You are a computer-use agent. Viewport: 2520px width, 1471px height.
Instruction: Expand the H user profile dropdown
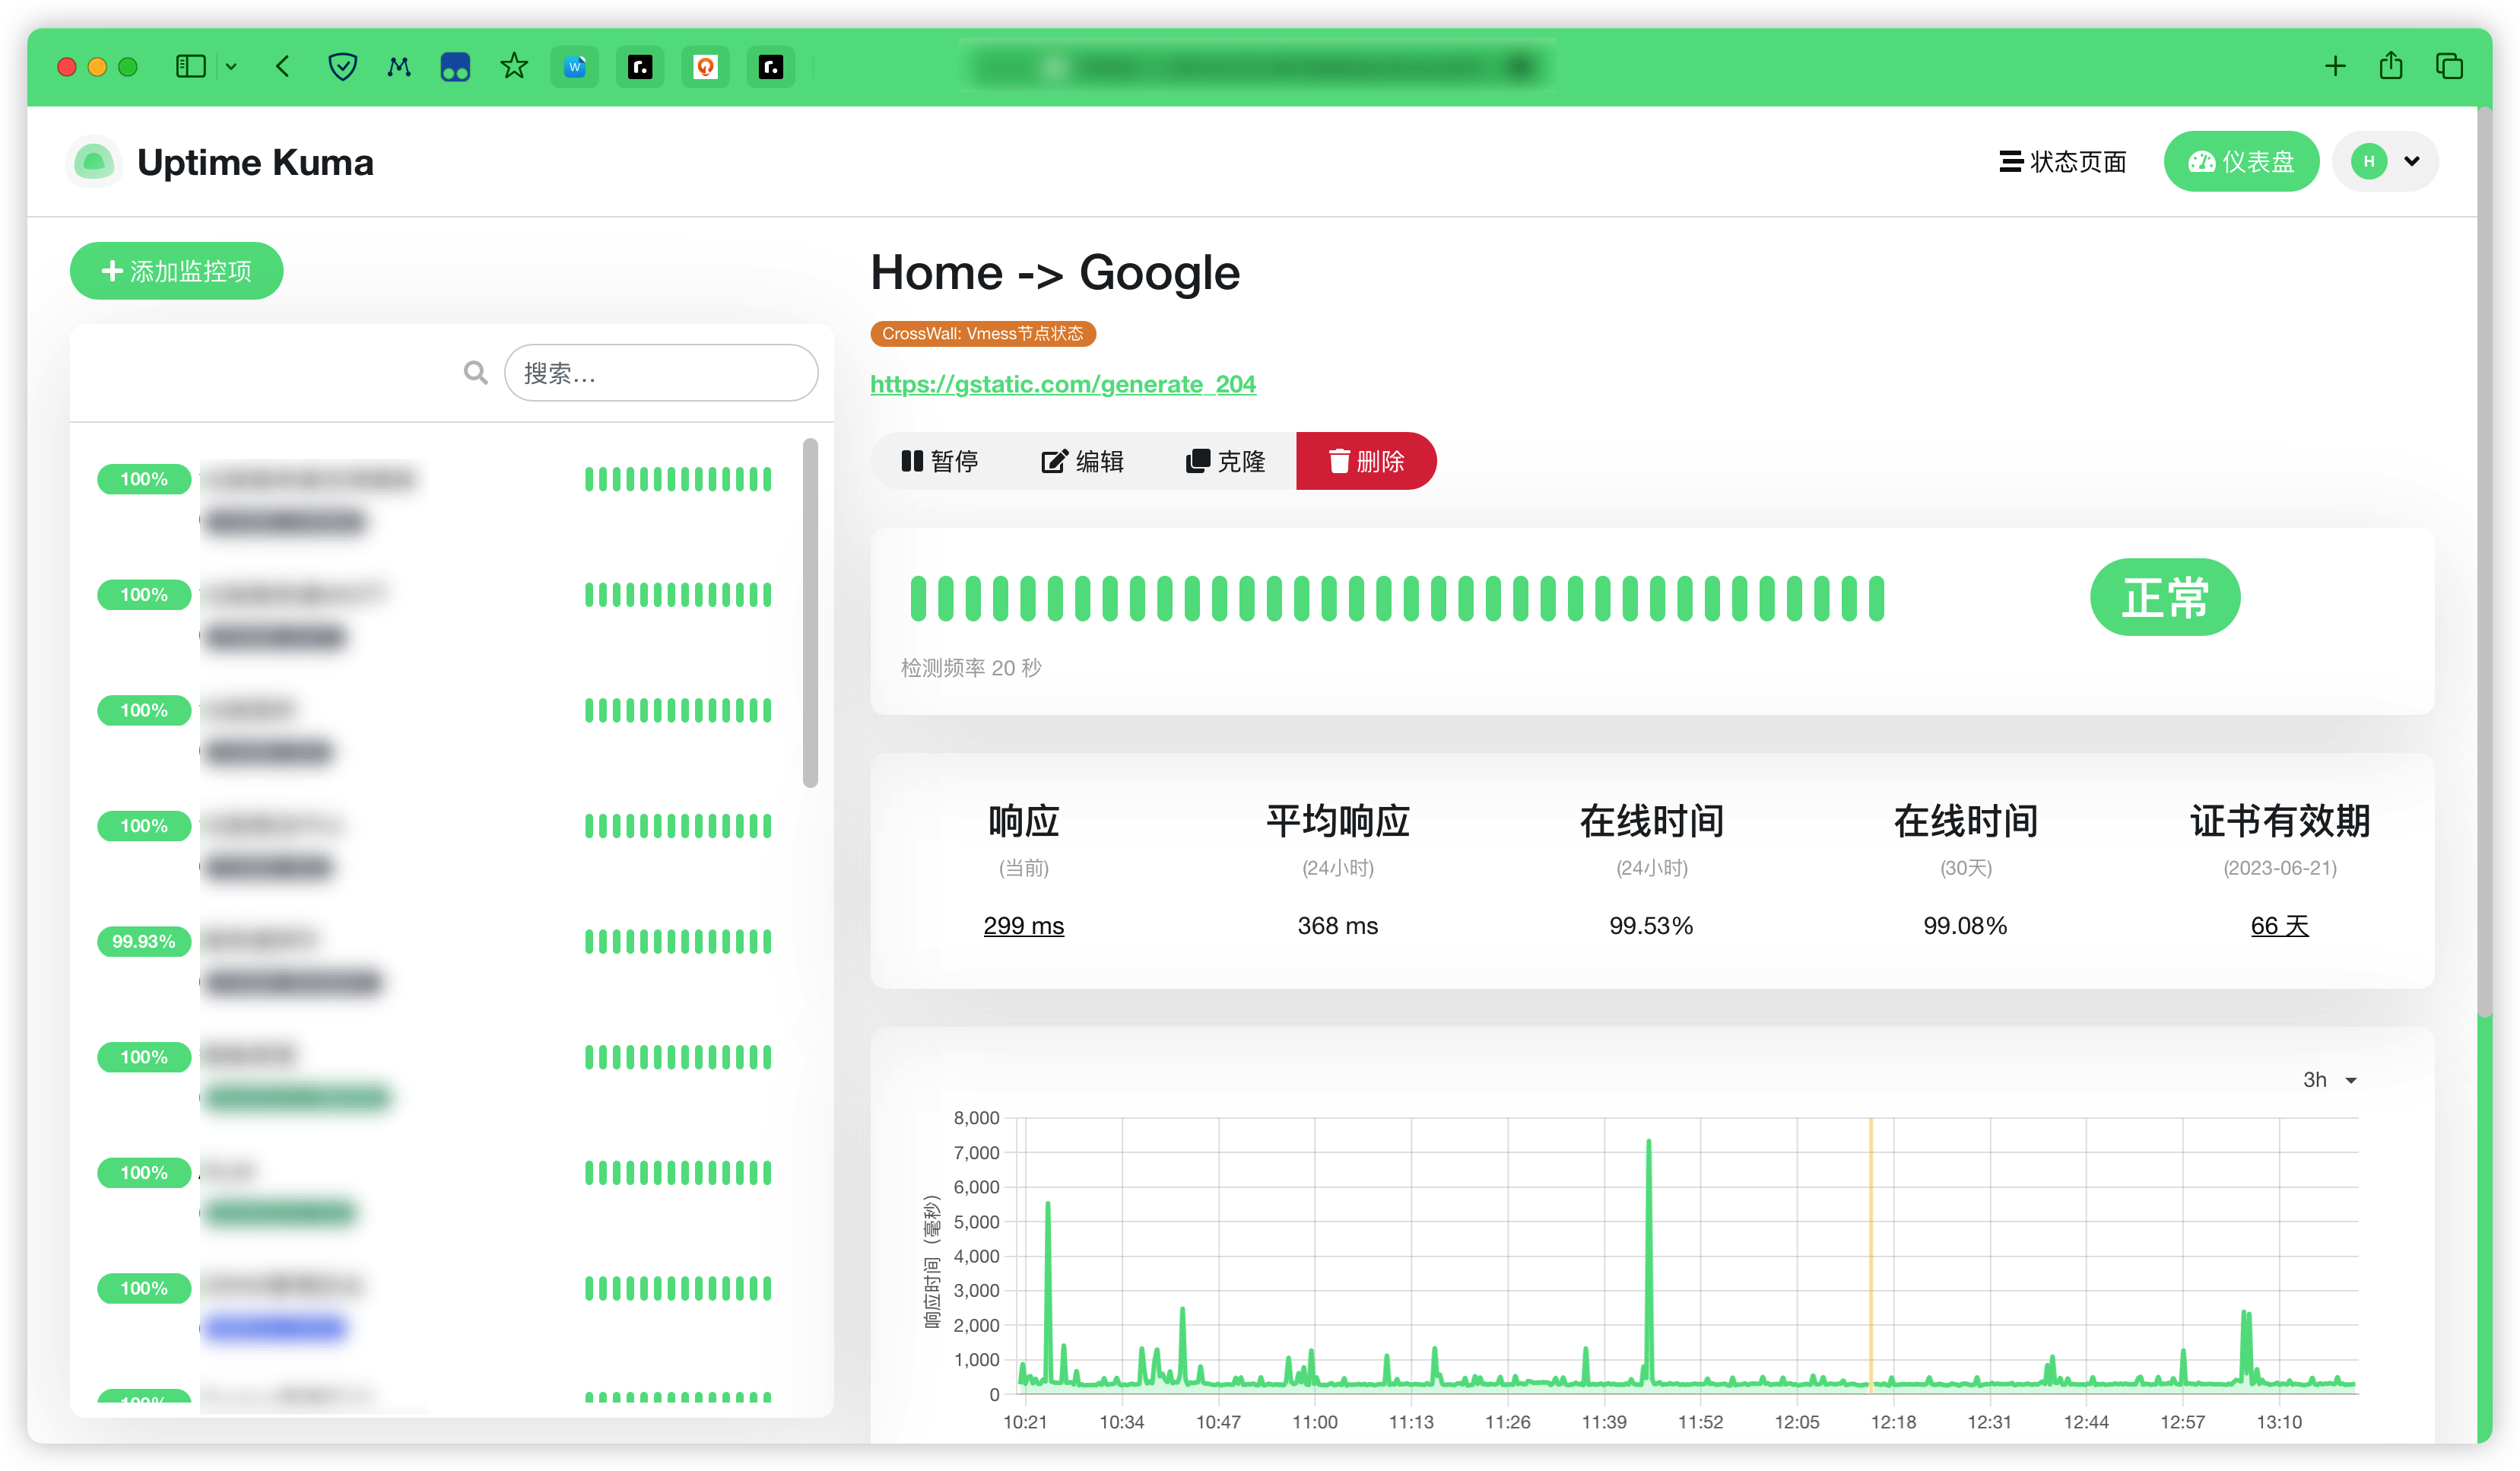pos(2386,161)
